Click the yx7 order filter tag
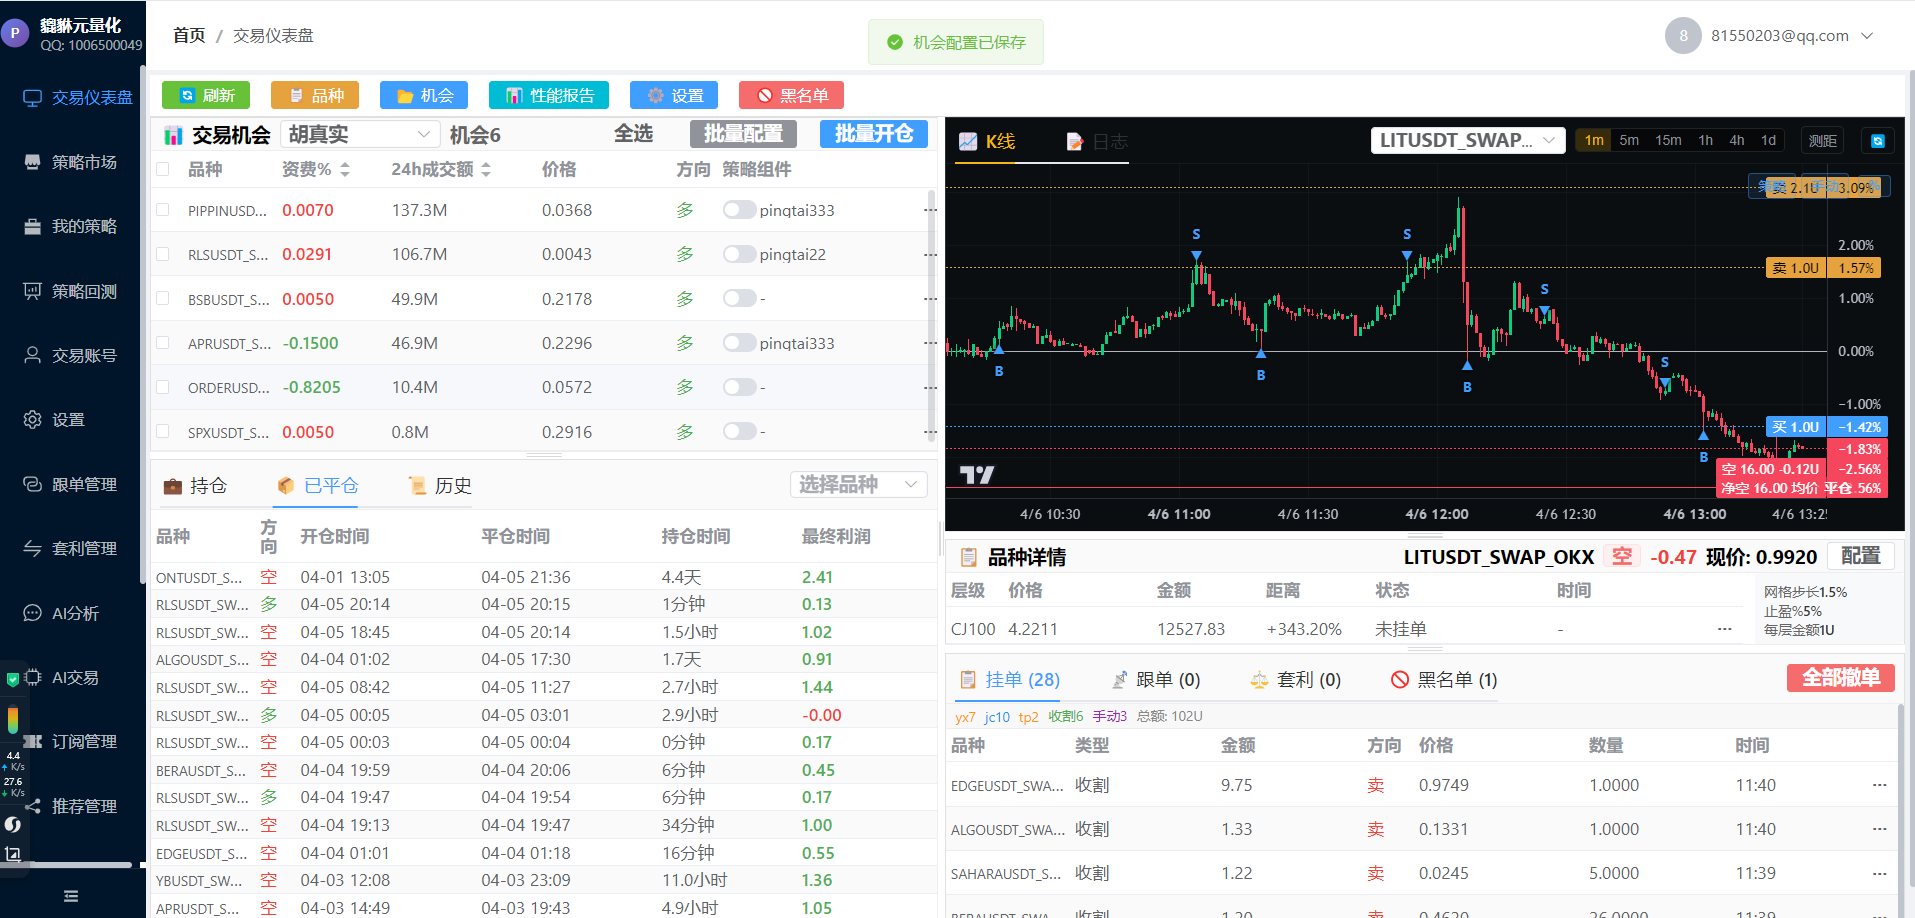The width and height of the screenshot is (1915, 918). coord(965,717)
